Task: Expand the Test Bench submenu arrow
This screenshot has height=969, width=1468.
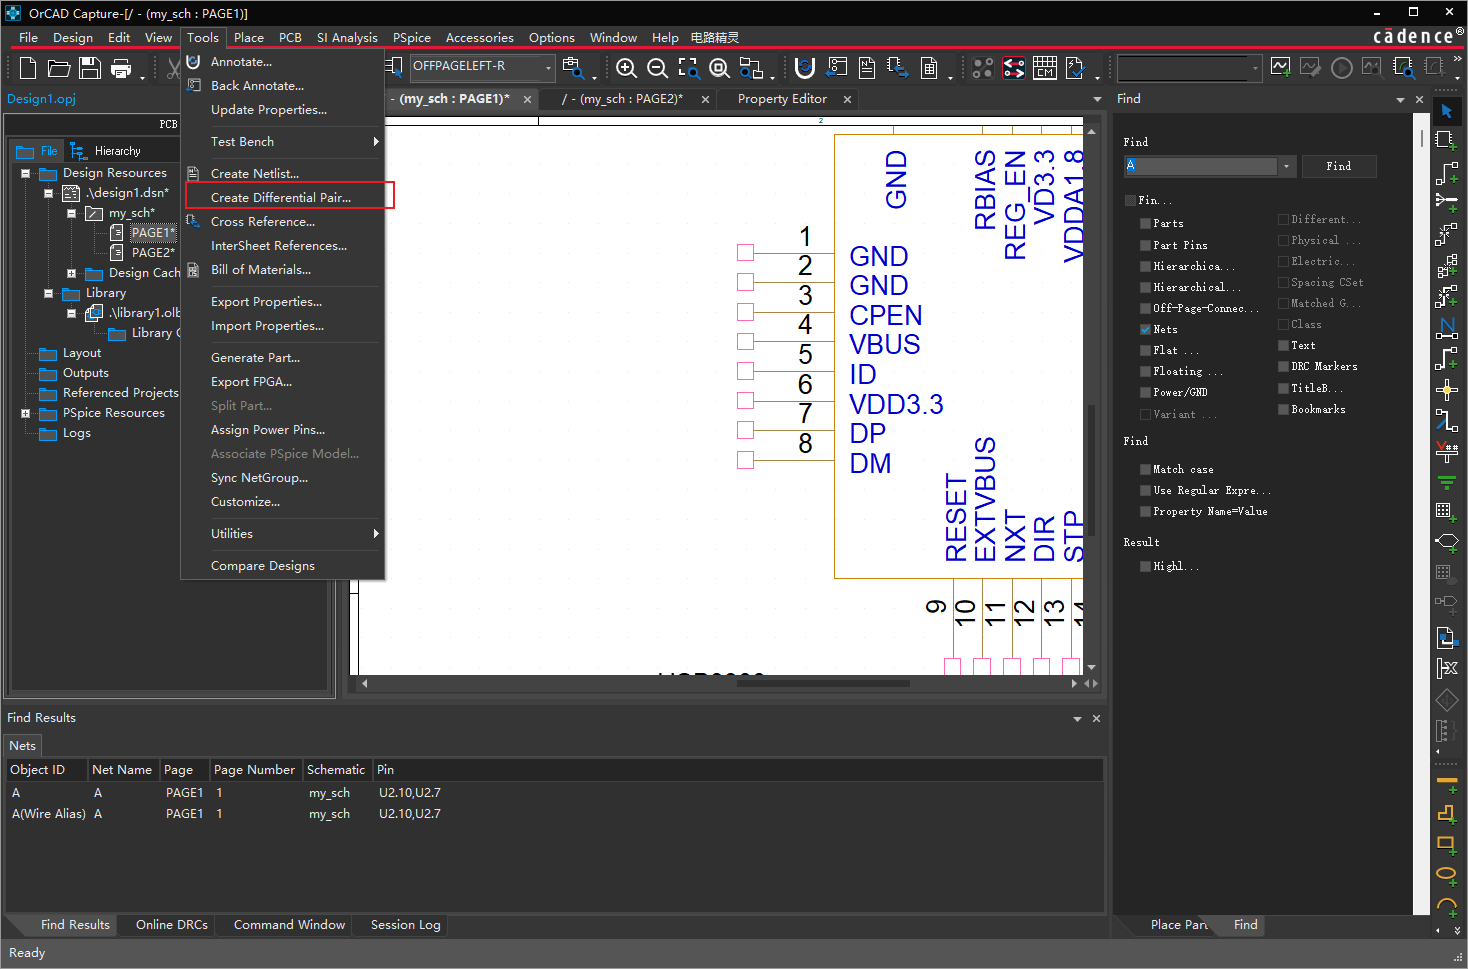Action: (x=376, y=142)
